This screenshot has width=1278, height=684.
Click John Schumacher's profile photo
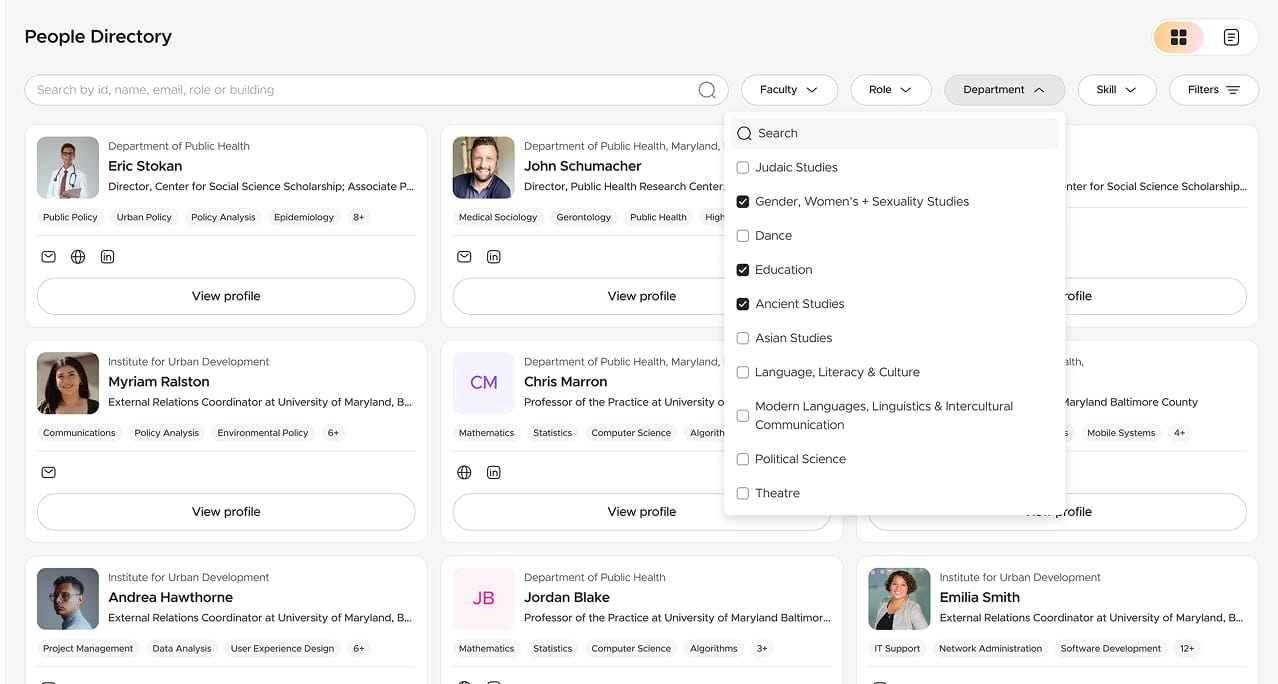484,168
